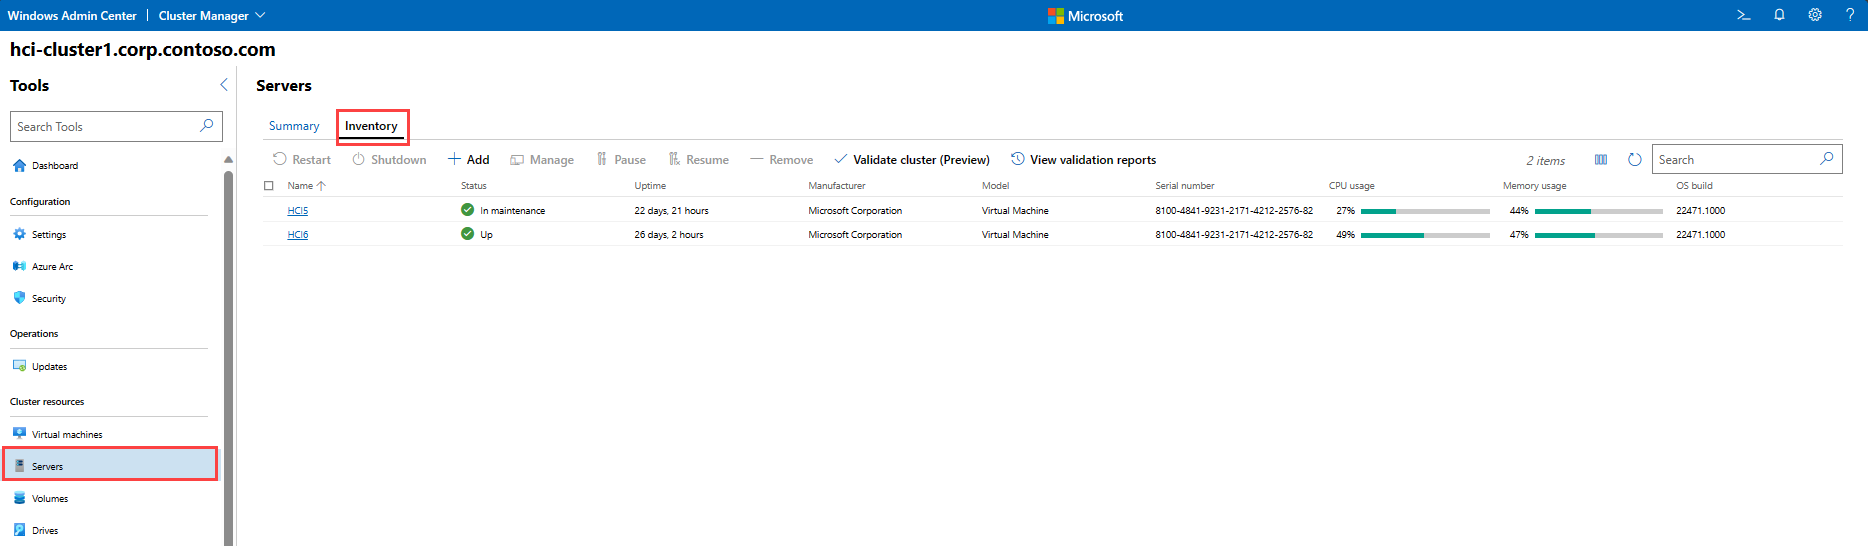
Task: Open the HCI5 server link
Action: coord(297,211)
